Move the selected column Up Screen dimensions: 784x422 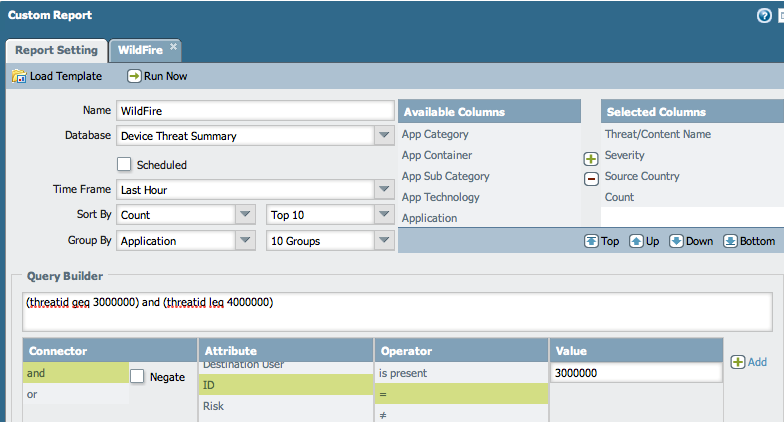(636, 241)
